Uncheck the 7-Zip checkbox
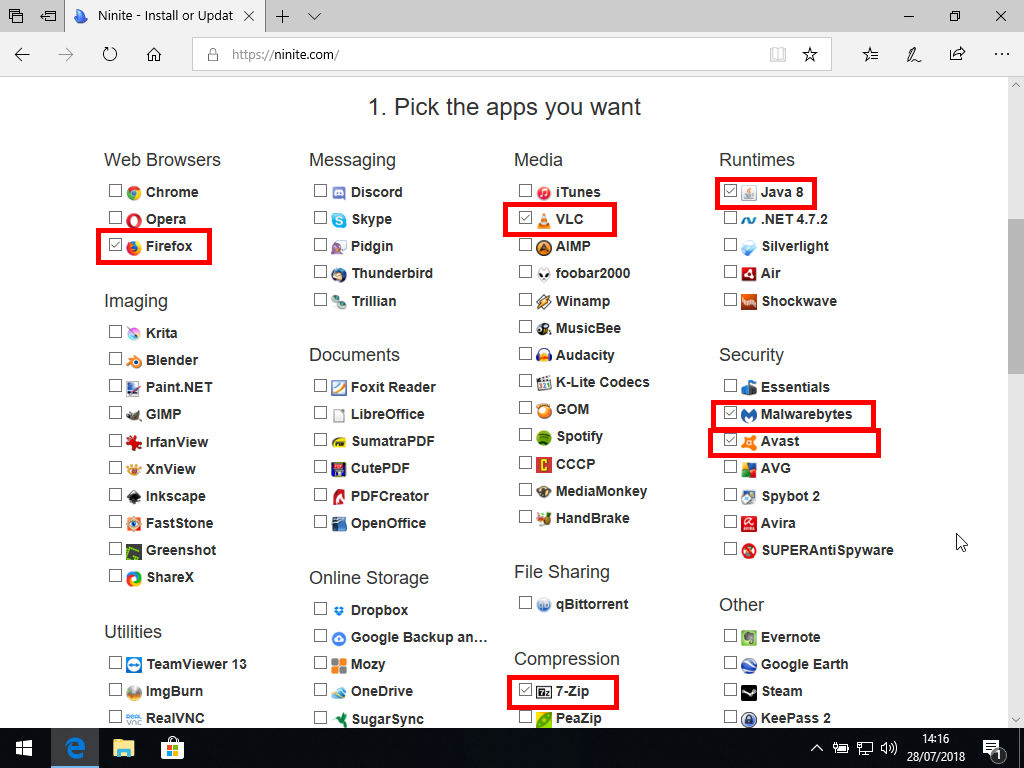Screen dimensions: 1024x768 [526, 690]
